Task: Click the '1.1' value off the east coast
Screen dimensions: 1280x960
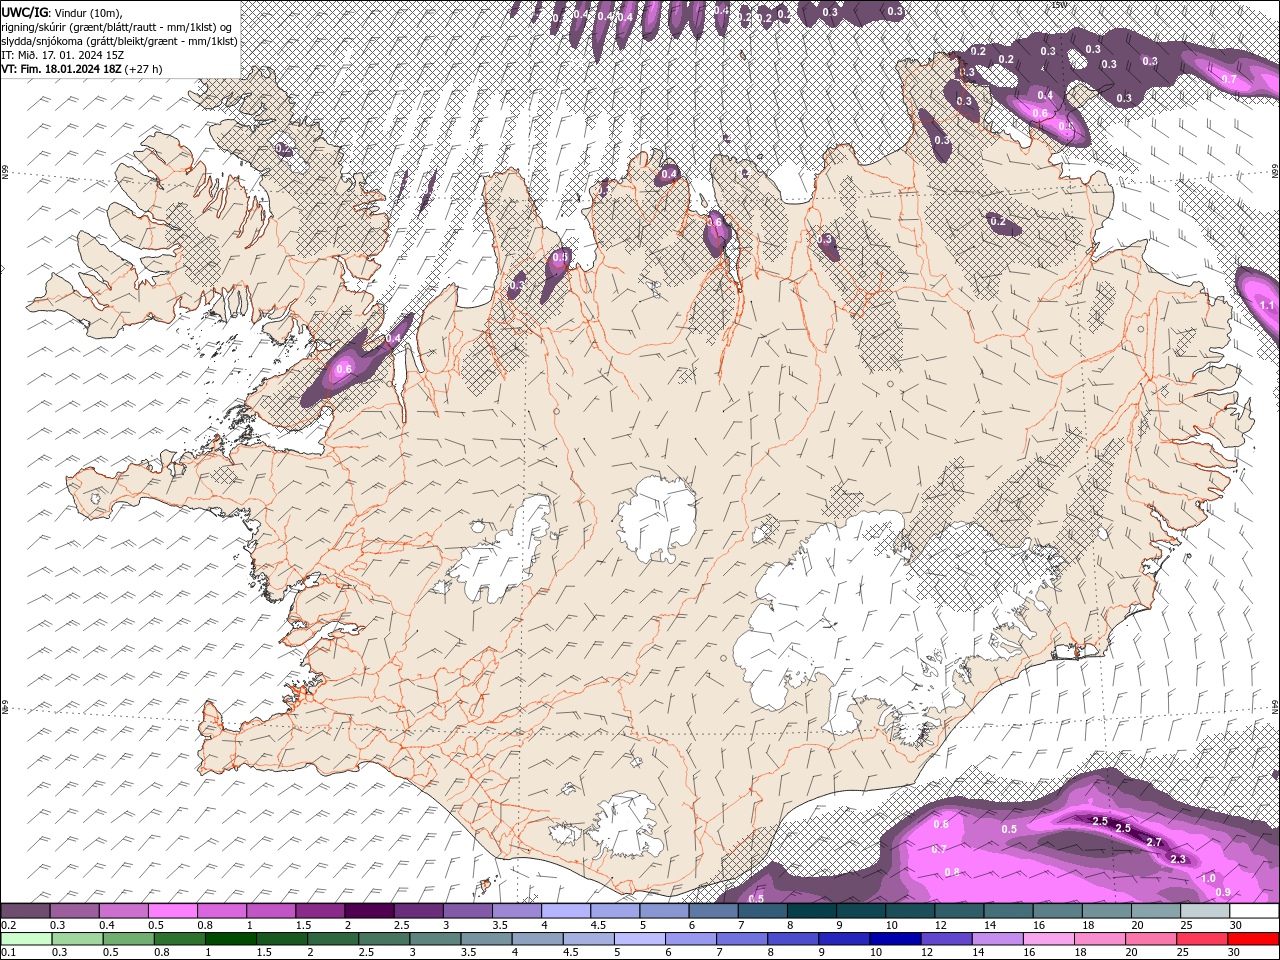Action: (1267, 305)
